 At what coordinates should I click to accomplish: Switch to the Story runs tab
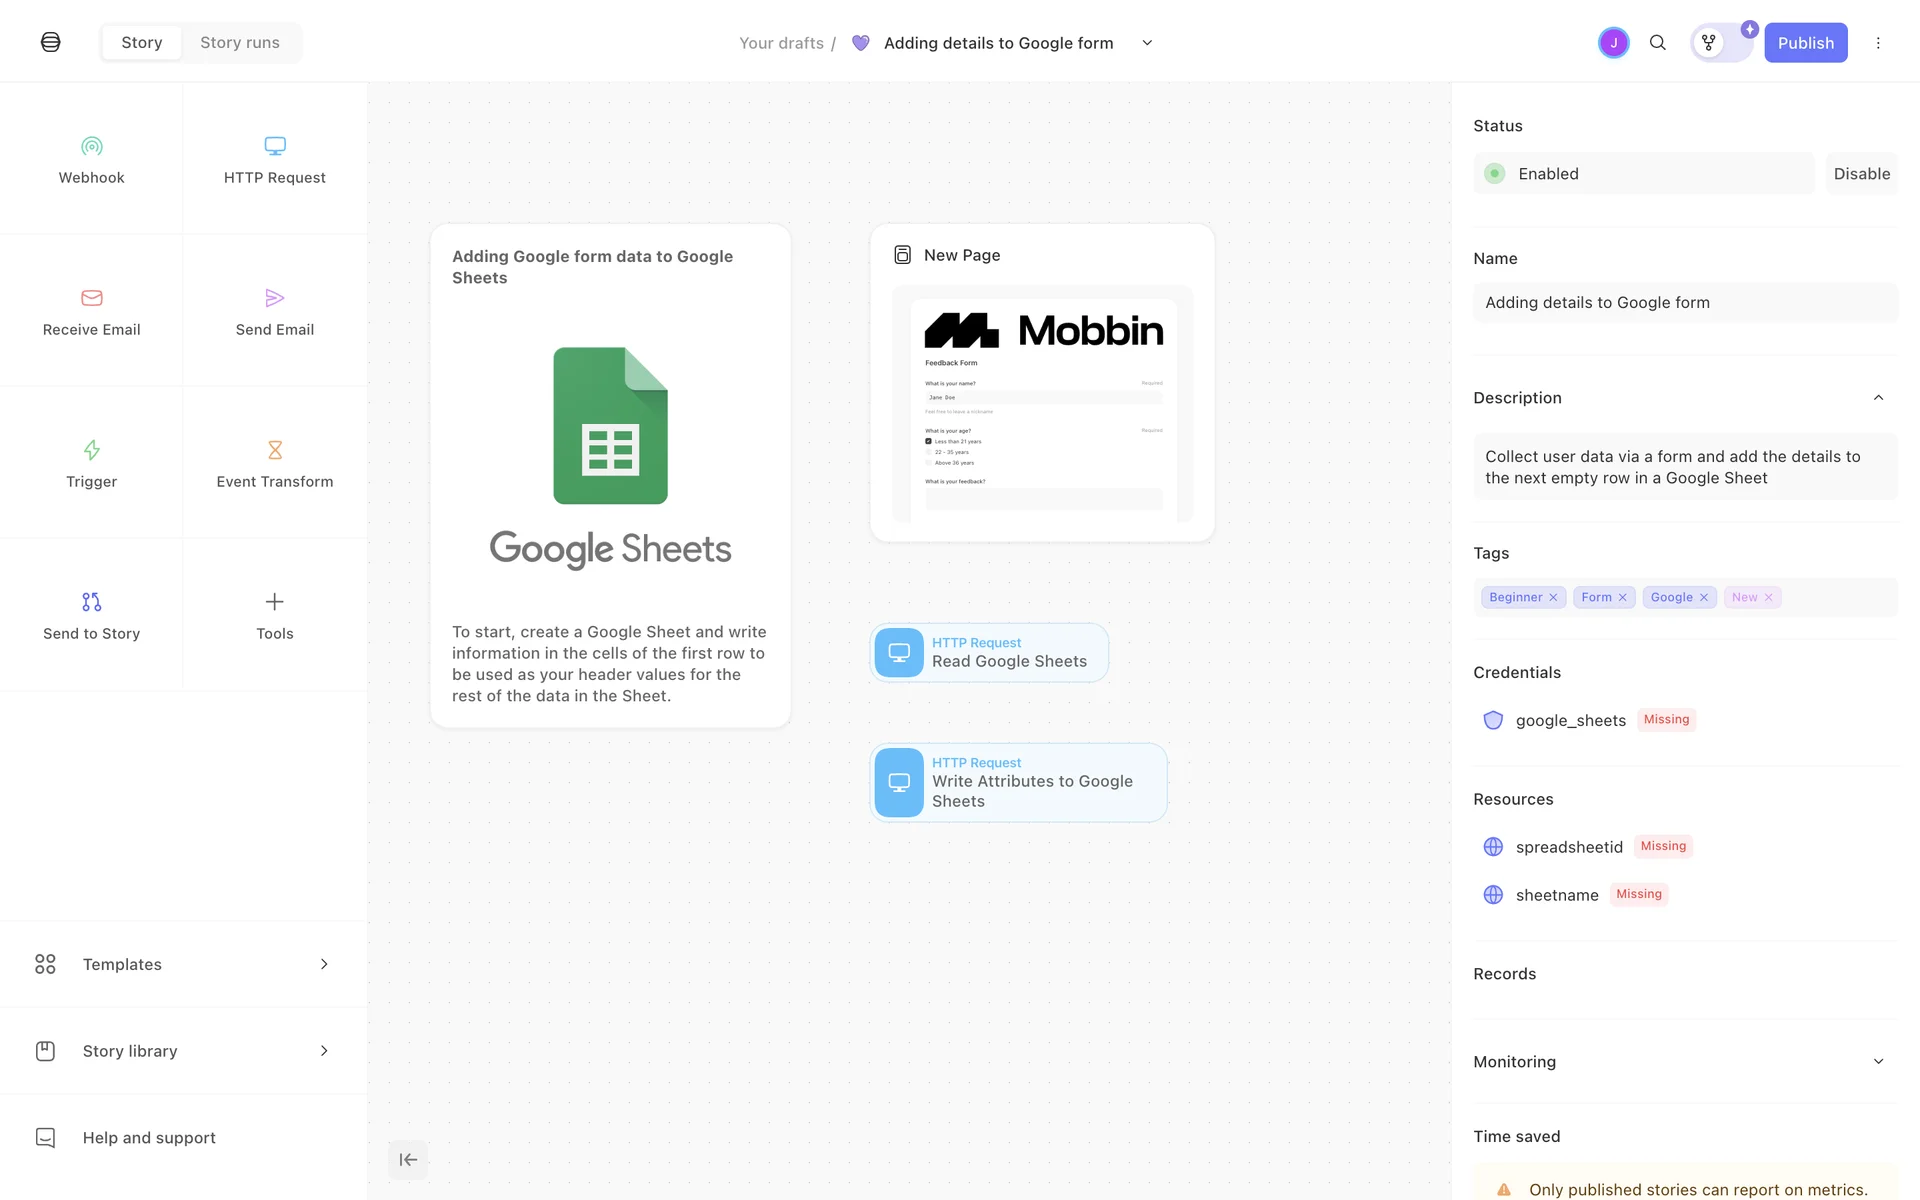(240, 43)
